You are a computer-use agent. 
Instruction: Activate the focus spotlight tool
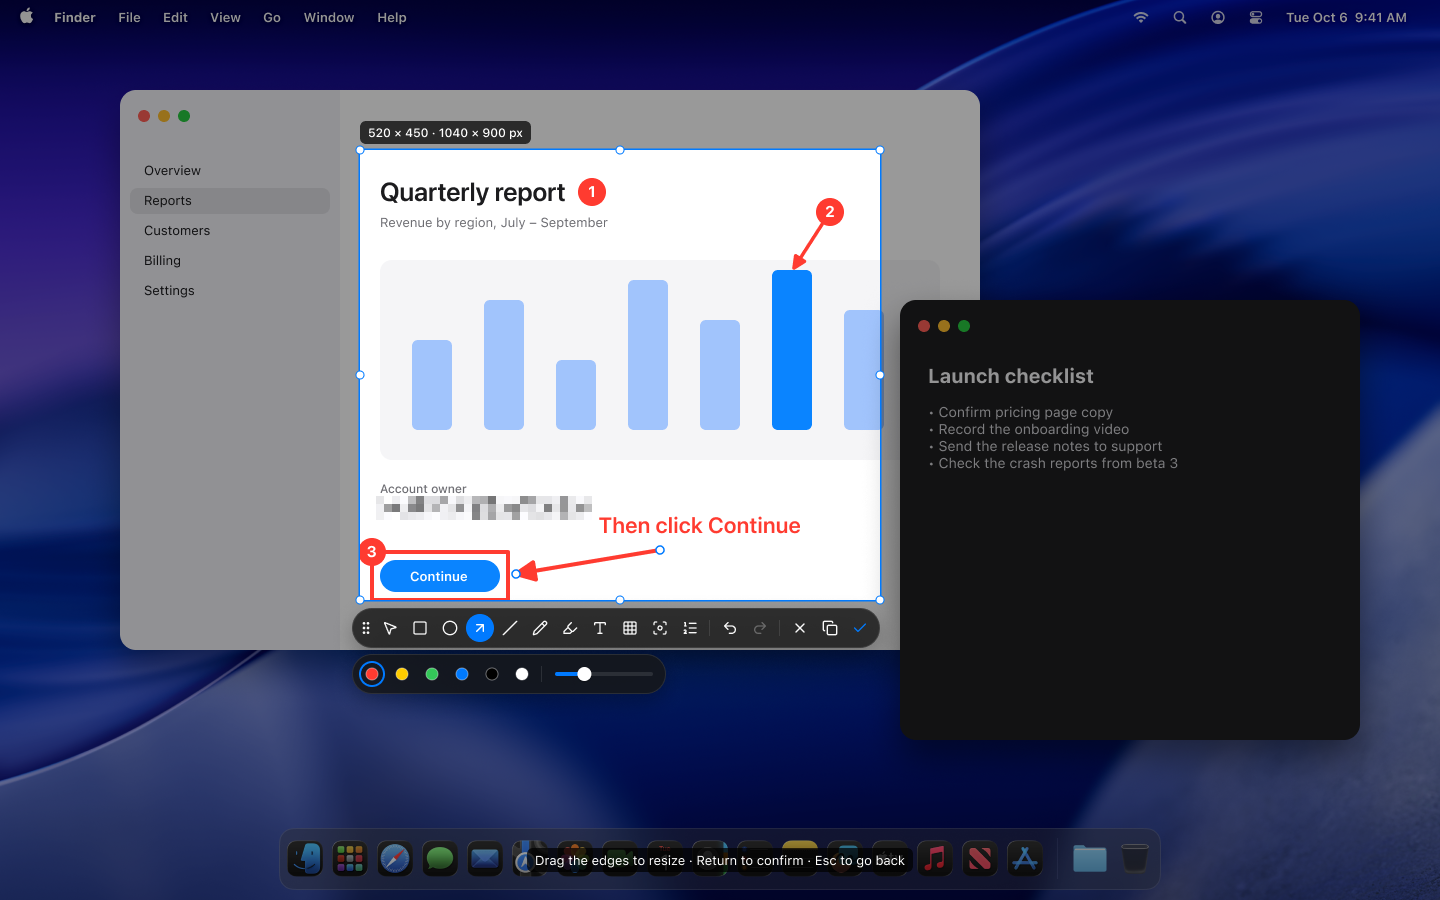(x=660, y=628)
